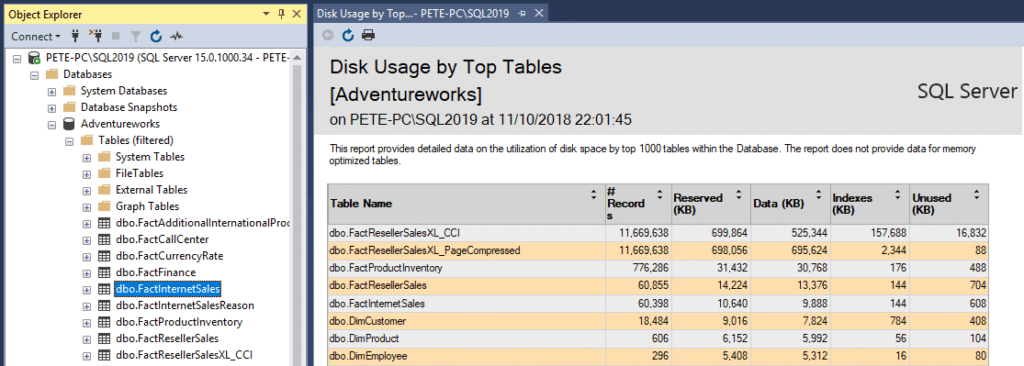This screenshot has width=1024, height=366.
Task: Click the Stop square icon in Object Explorer
Action: 116,37
